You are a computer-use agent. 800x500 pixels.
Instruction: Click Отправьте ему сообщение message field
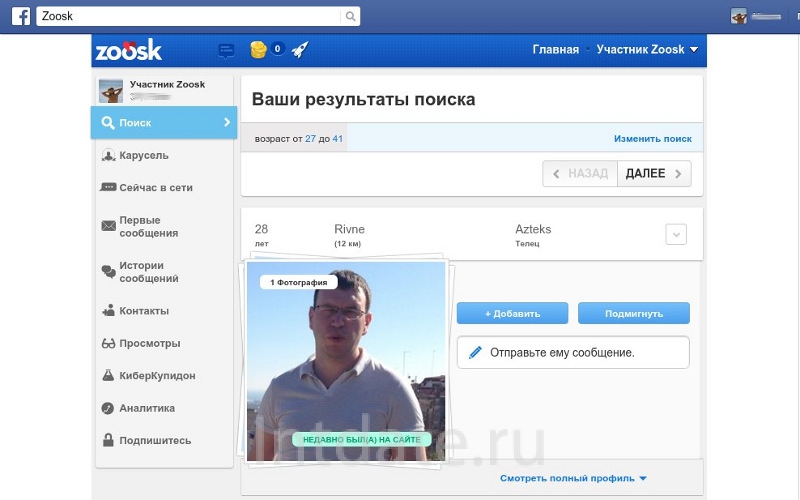(x=573, y=353)
